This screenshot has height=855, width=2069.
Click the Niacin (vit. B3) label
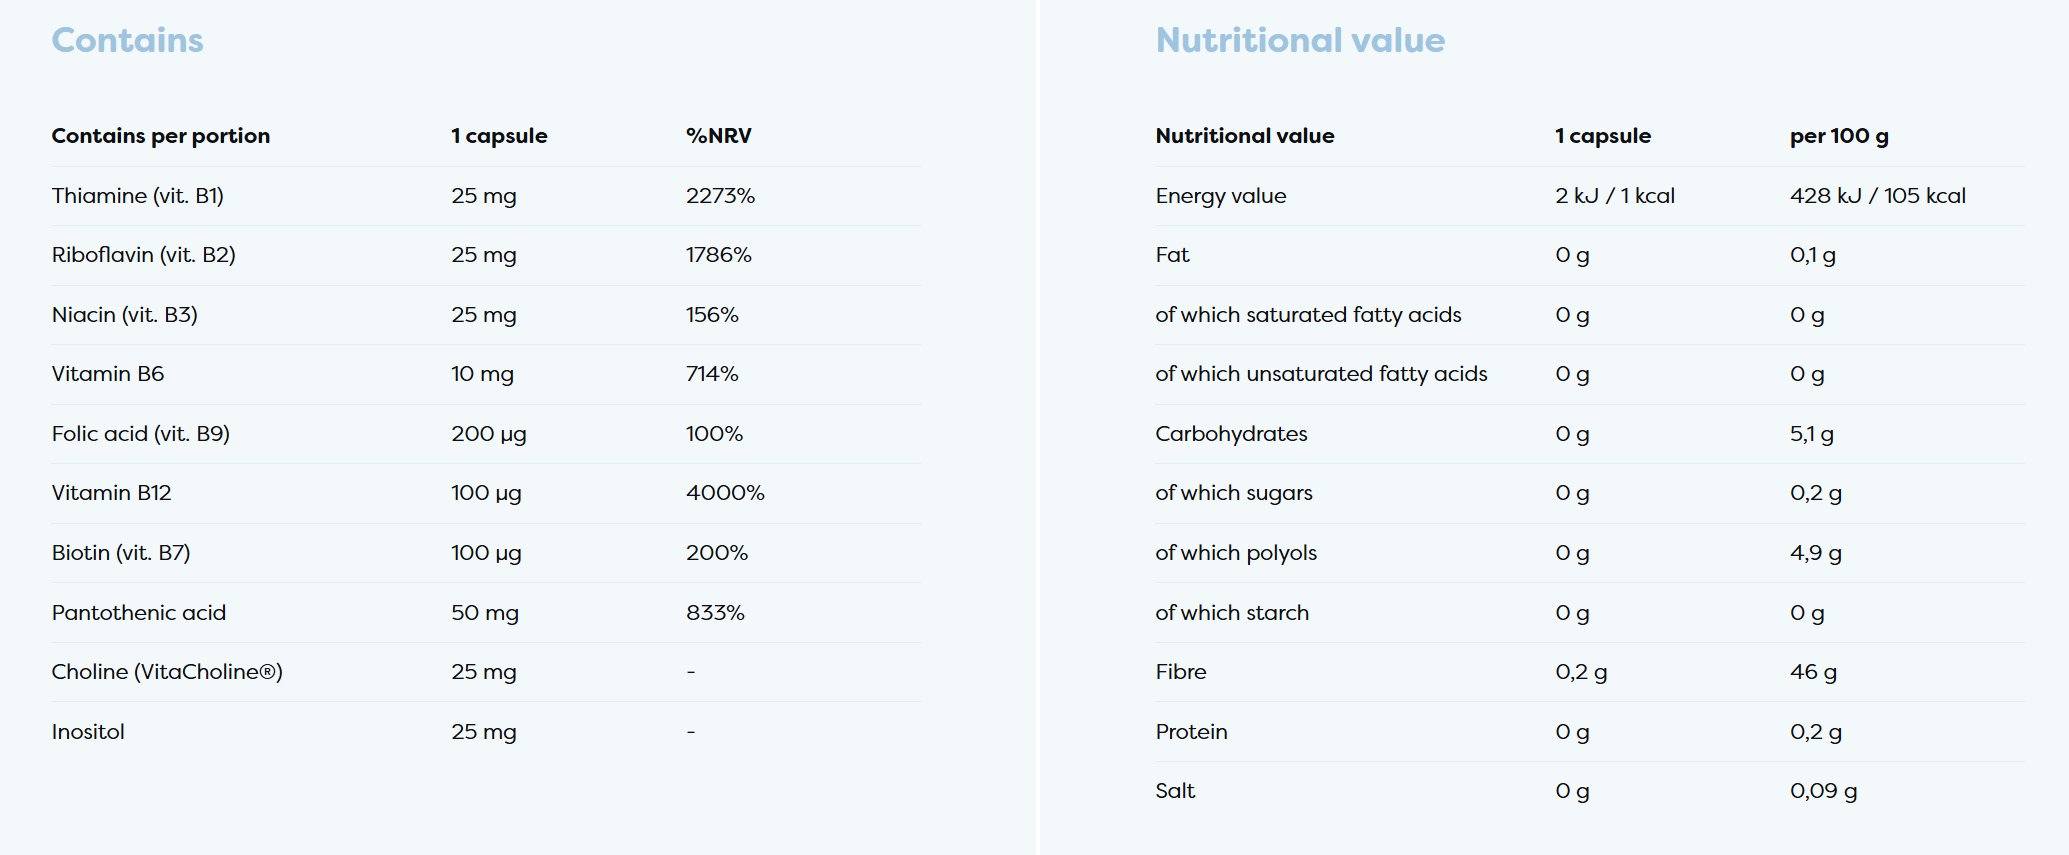[x=124, y=315]
